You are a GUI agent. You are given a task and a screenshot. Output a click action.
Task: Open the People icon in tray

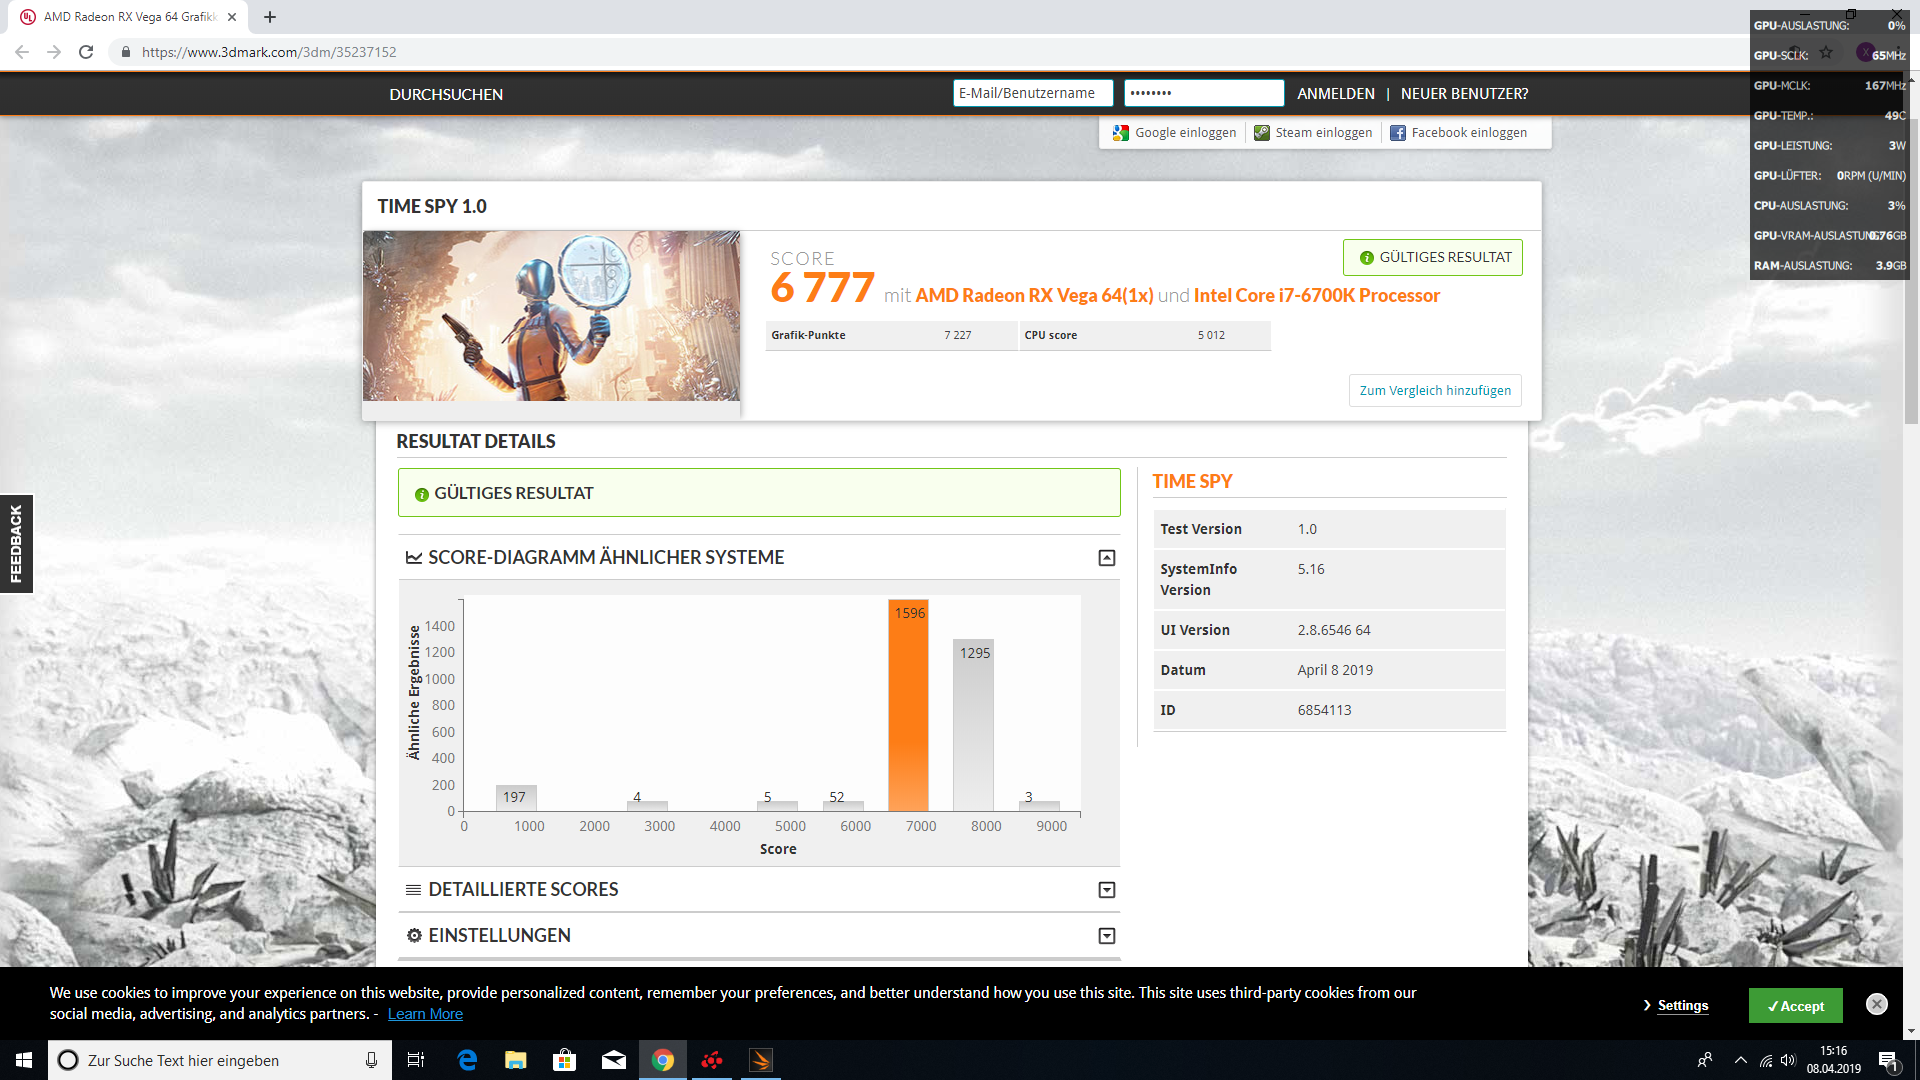pos(1705,1060)
